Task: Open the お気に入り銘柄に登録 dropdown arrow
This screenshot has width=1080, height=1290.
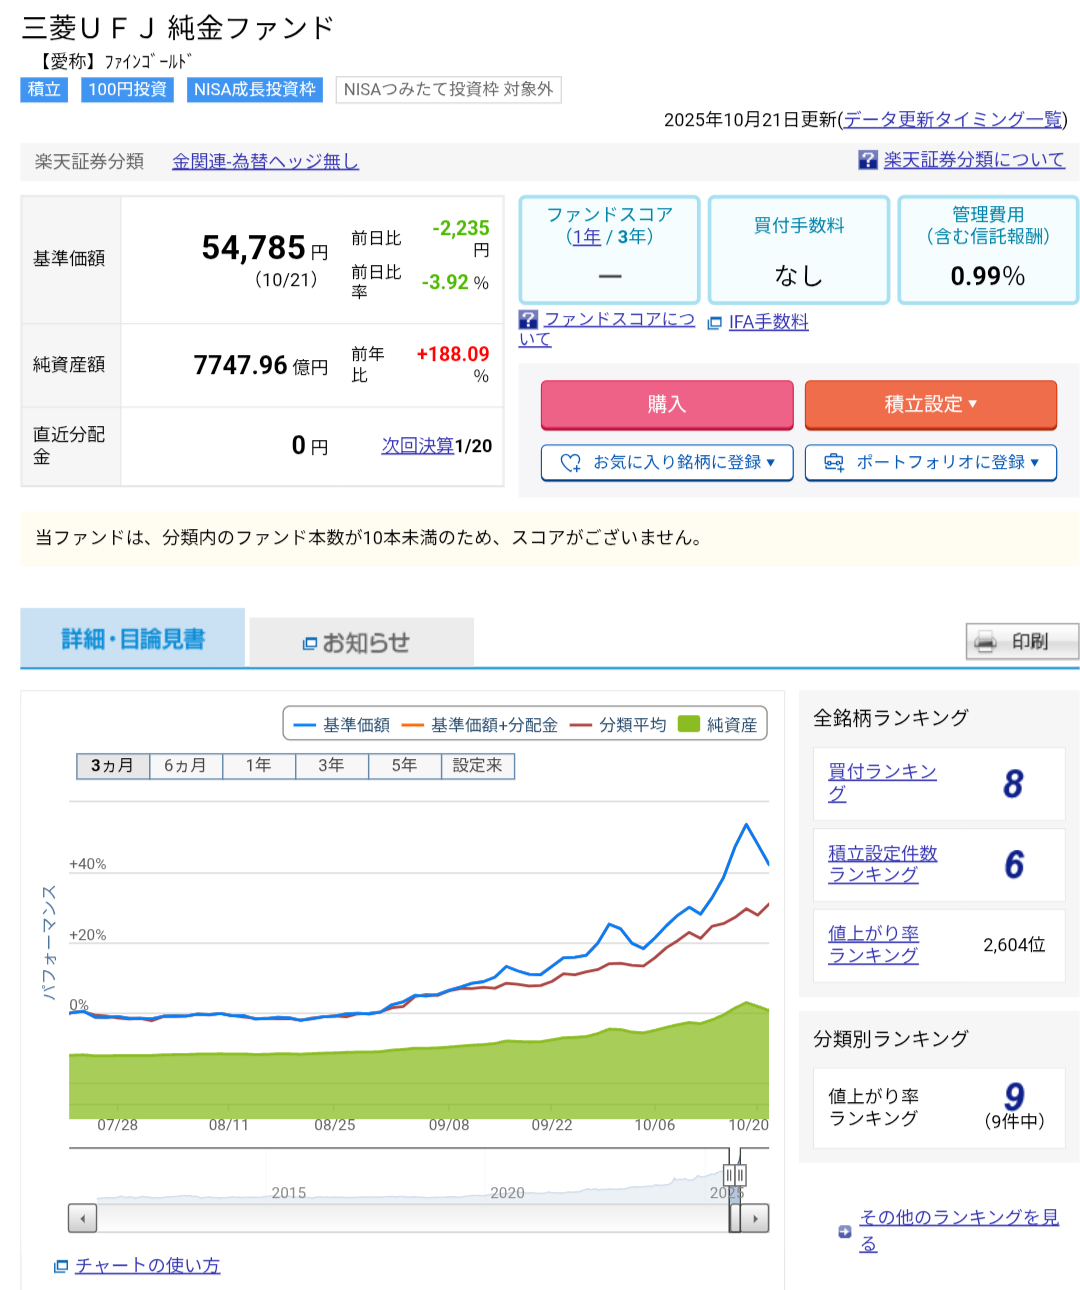Action: pyautogui.click(x=771, y=462)
